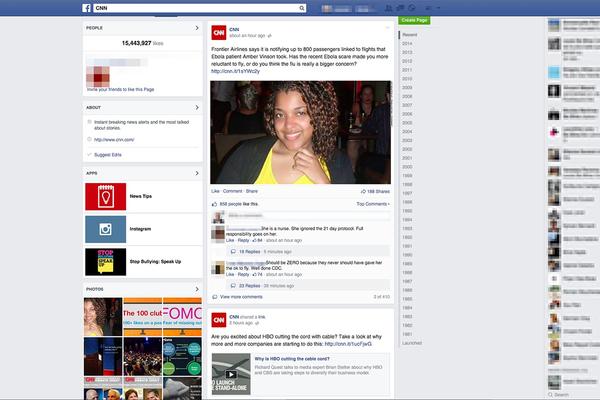The image size is (600, 400).
Task: Open the 188 Shares link
Action: coord(376,190)
